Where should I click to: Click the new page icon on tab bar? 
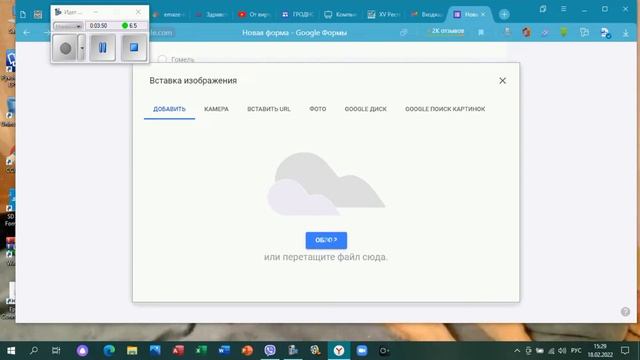pos(23,15)
